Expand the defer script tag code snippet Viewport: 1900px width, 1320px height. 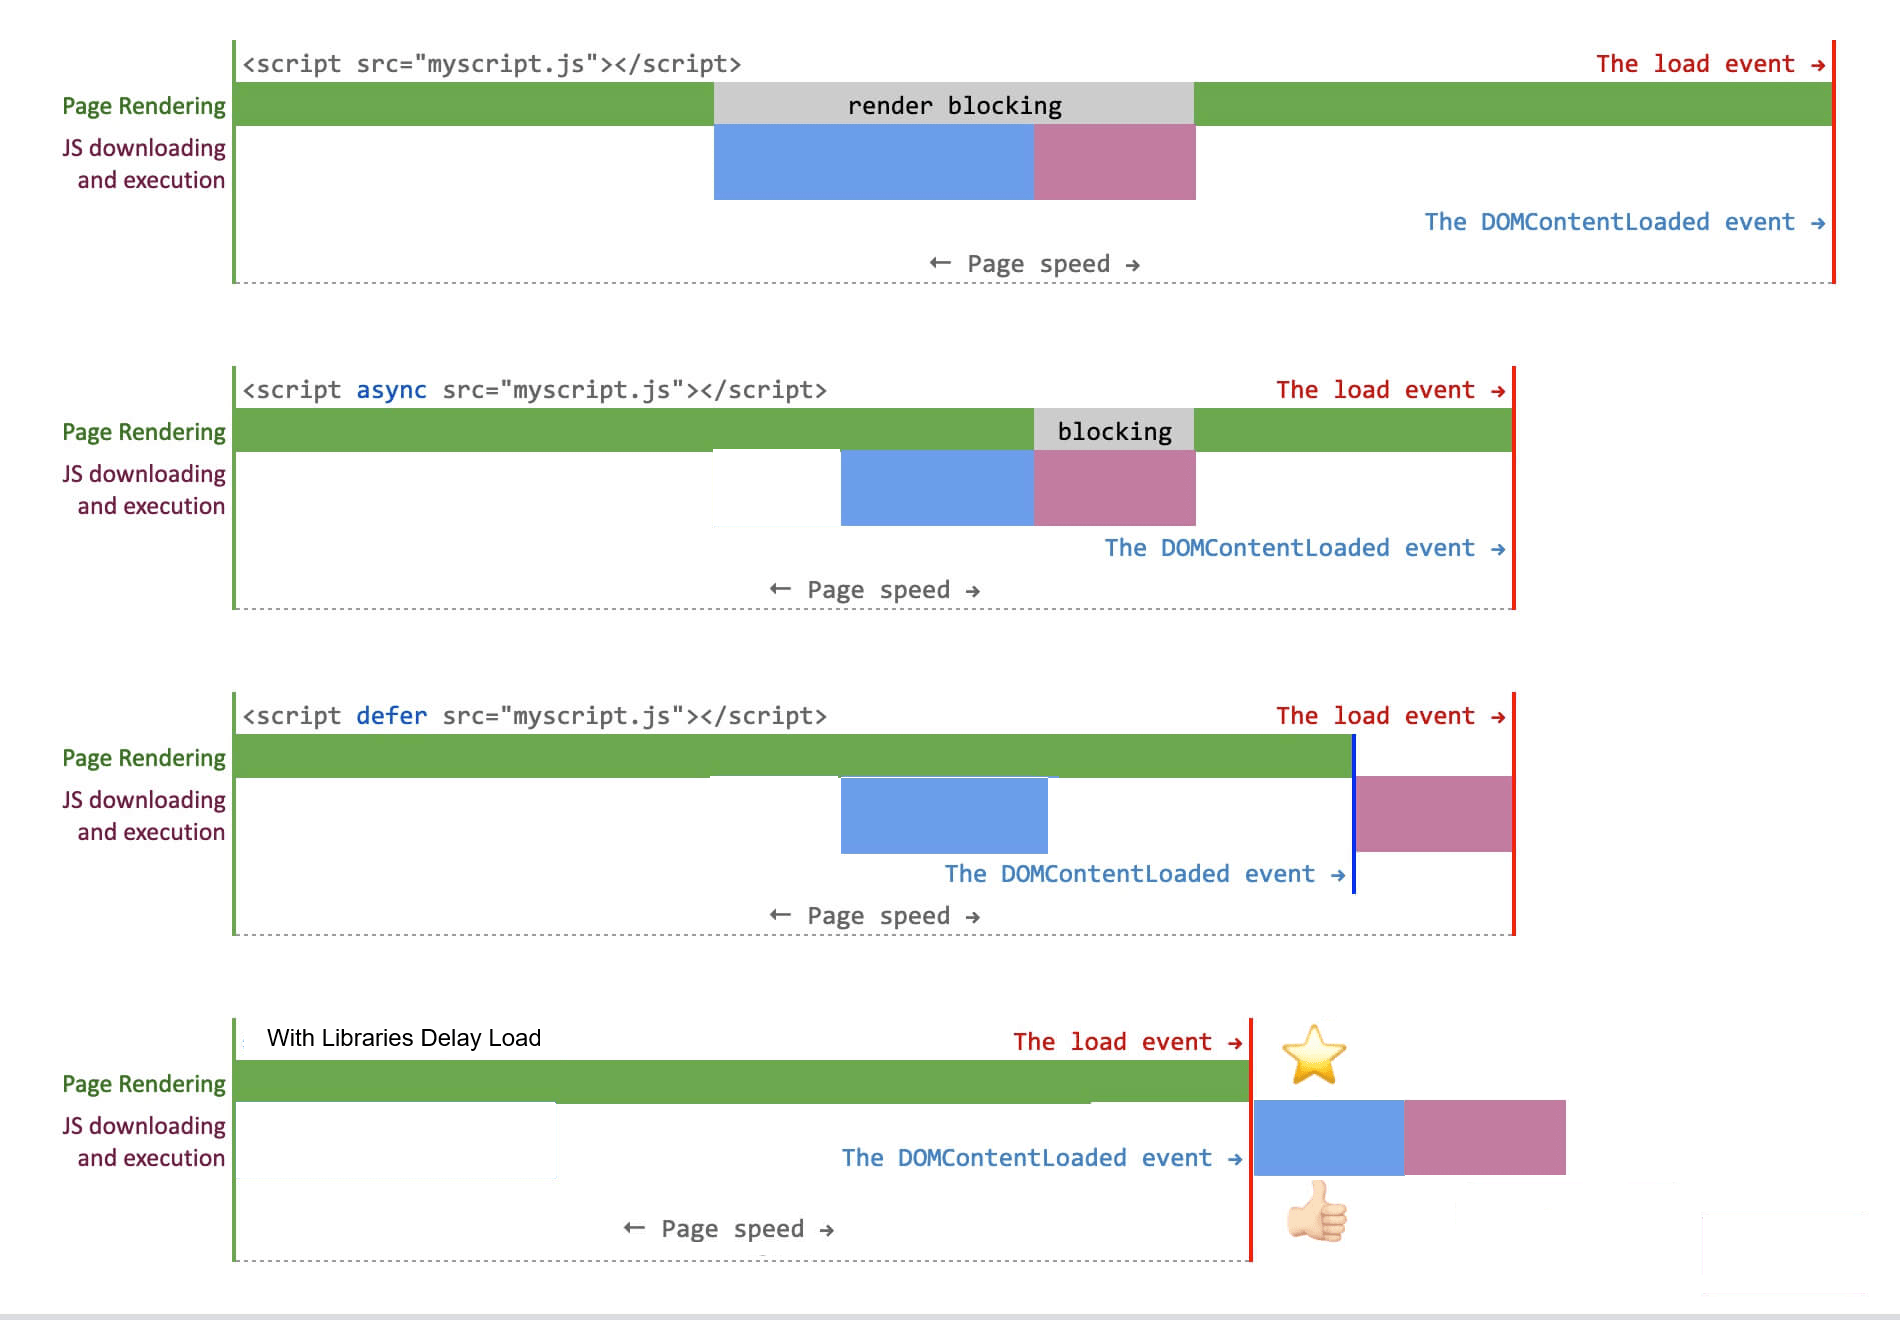(535, 716)
